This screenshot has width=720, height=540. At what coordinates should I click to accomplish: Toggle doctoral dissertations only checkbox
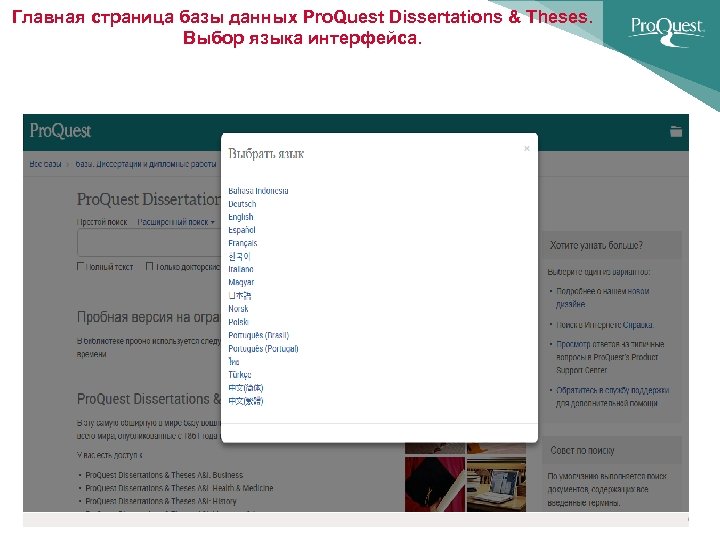149,266
